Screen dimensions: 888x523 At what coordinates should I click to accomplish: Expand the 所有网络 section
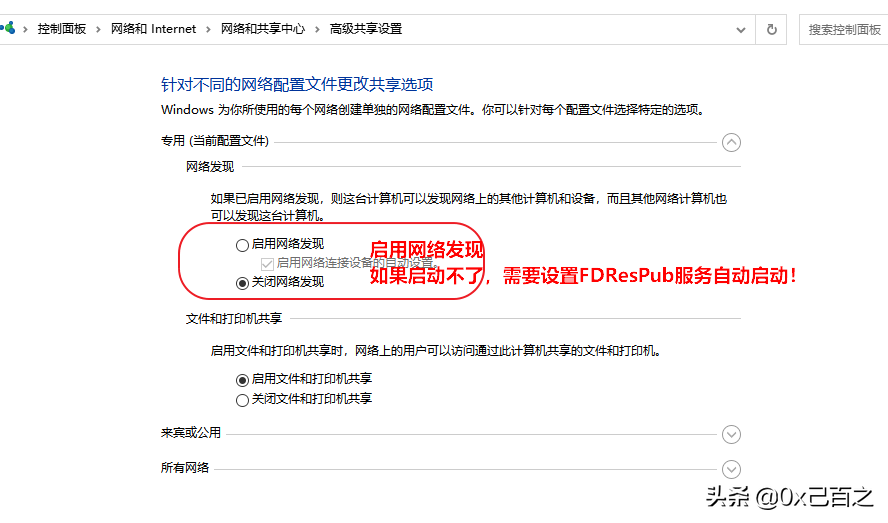731,469
